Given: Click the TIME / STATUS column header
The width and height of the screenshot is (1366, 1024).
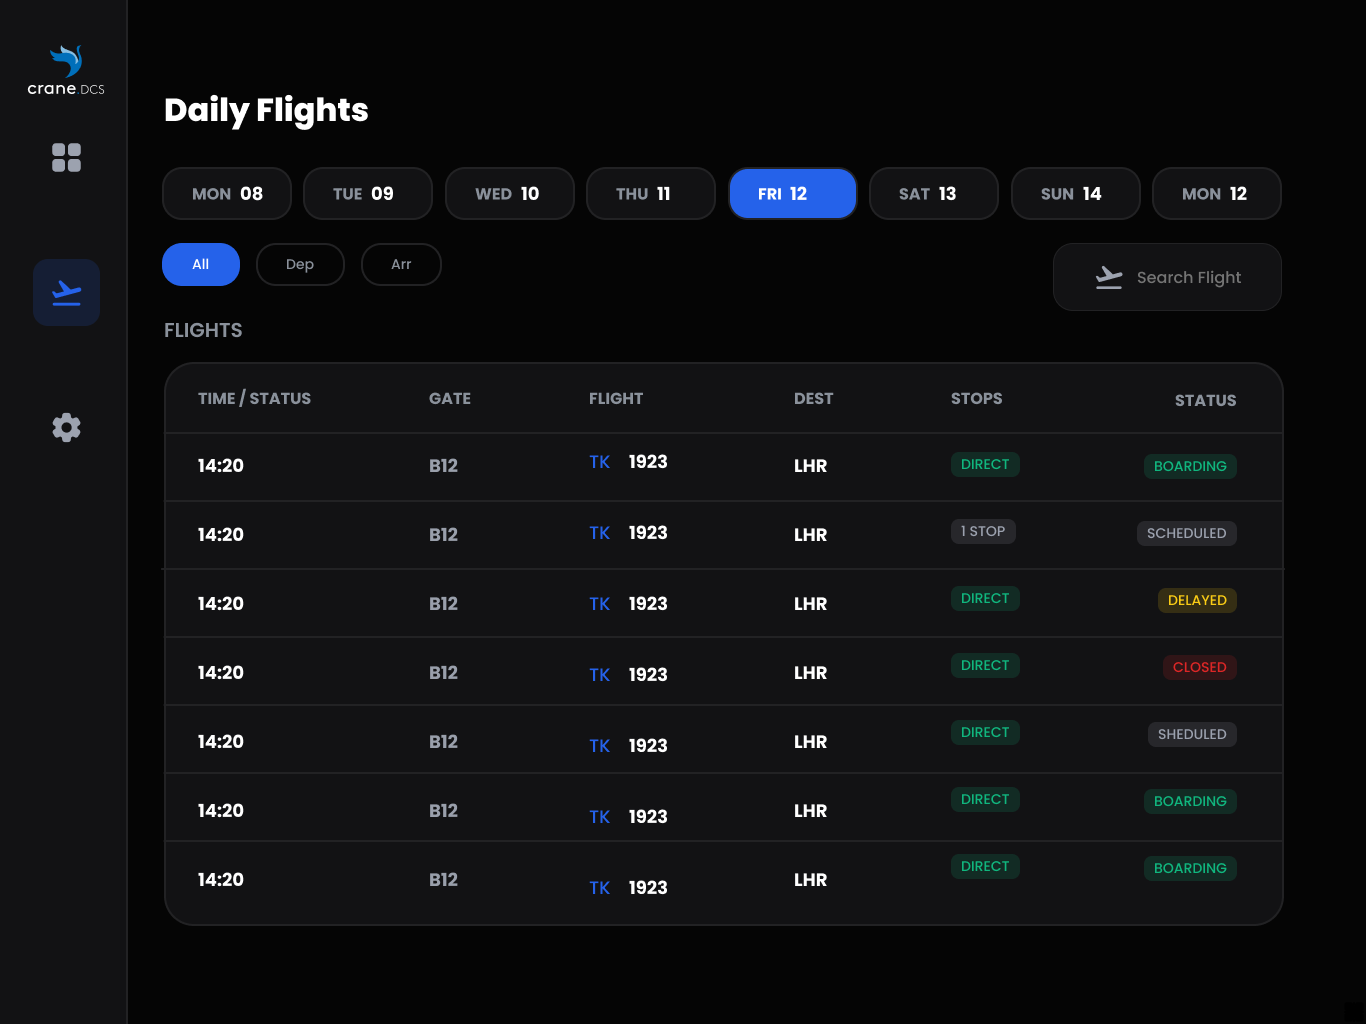Looking at the screenshot, I should pos(254,398).
